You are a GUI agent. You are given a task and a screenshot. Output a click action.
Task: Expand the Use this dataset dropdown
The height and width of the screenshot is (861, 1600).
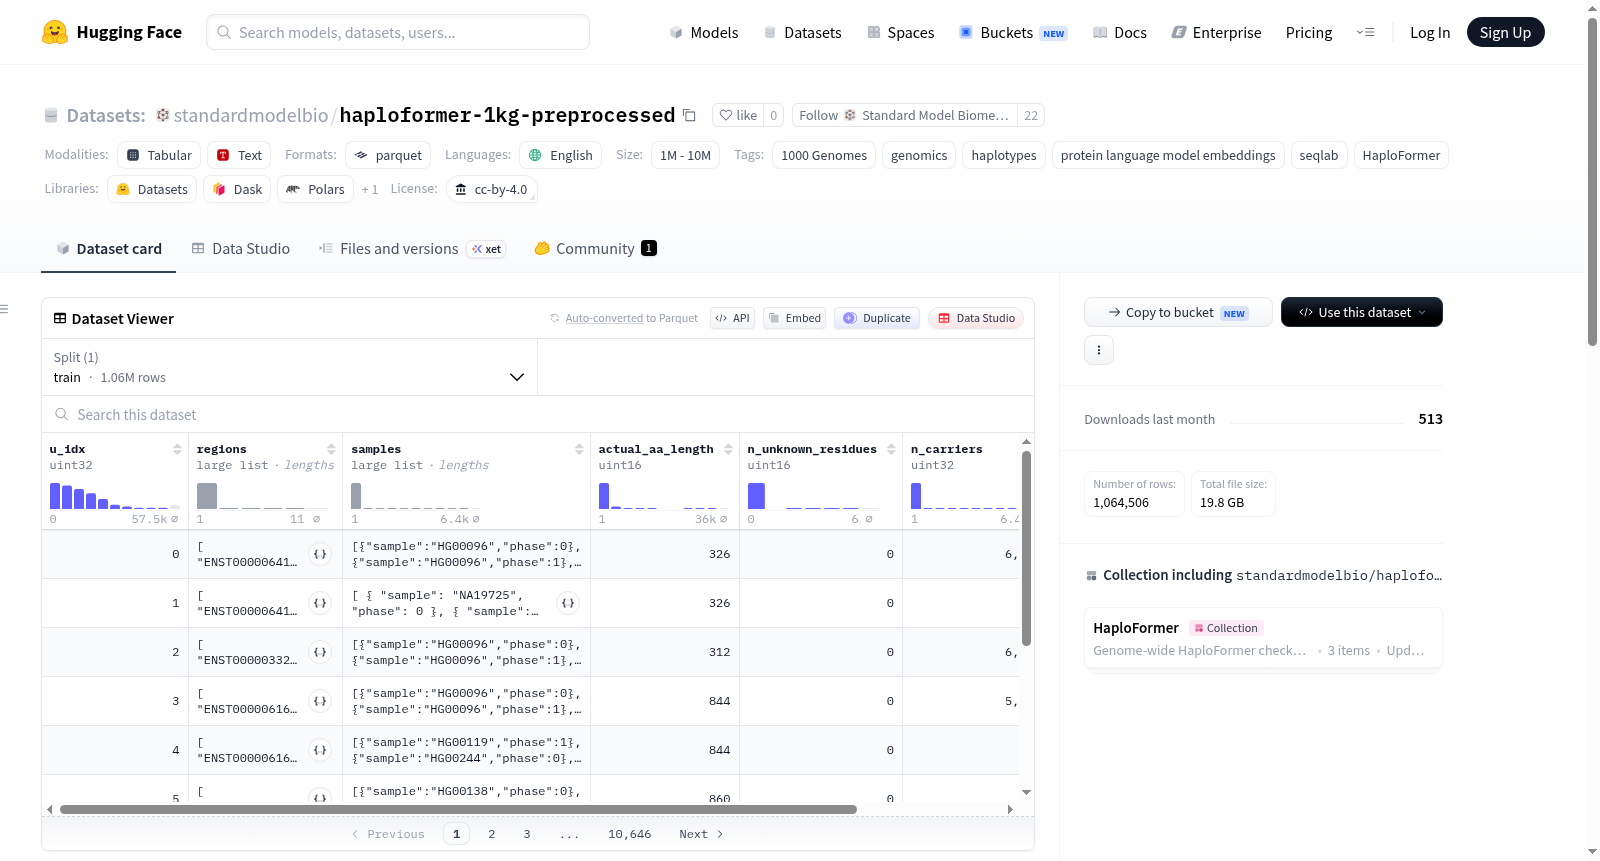(1362, 312)
